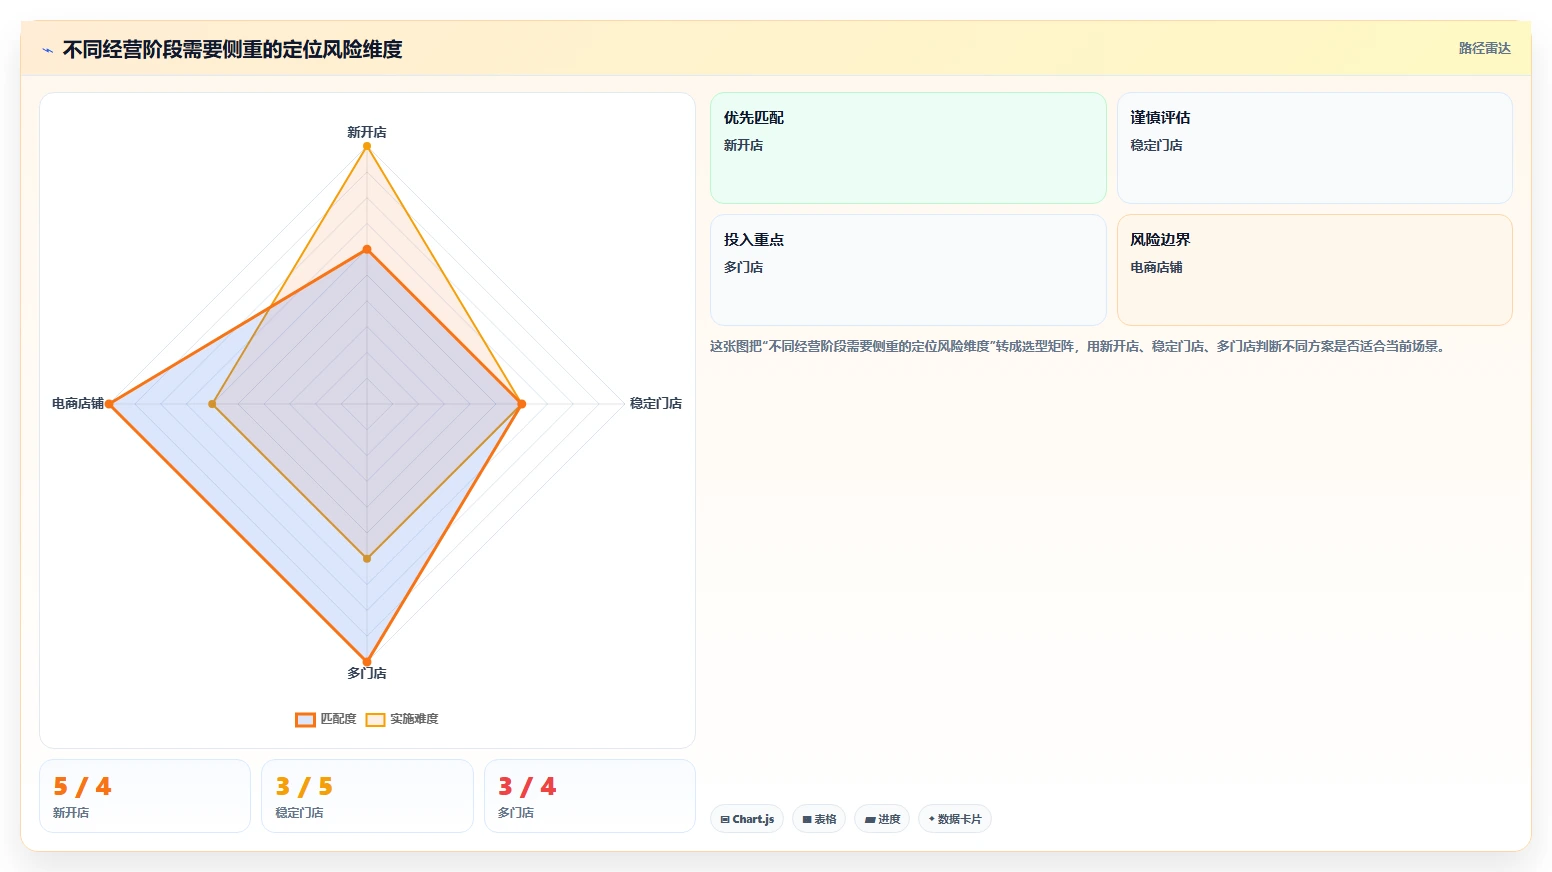Image resolution: width=1552 pixels, height=872 pixels.
Task: Click the description sentence starting with 这张图把
Action: [x=1078, y=346]
